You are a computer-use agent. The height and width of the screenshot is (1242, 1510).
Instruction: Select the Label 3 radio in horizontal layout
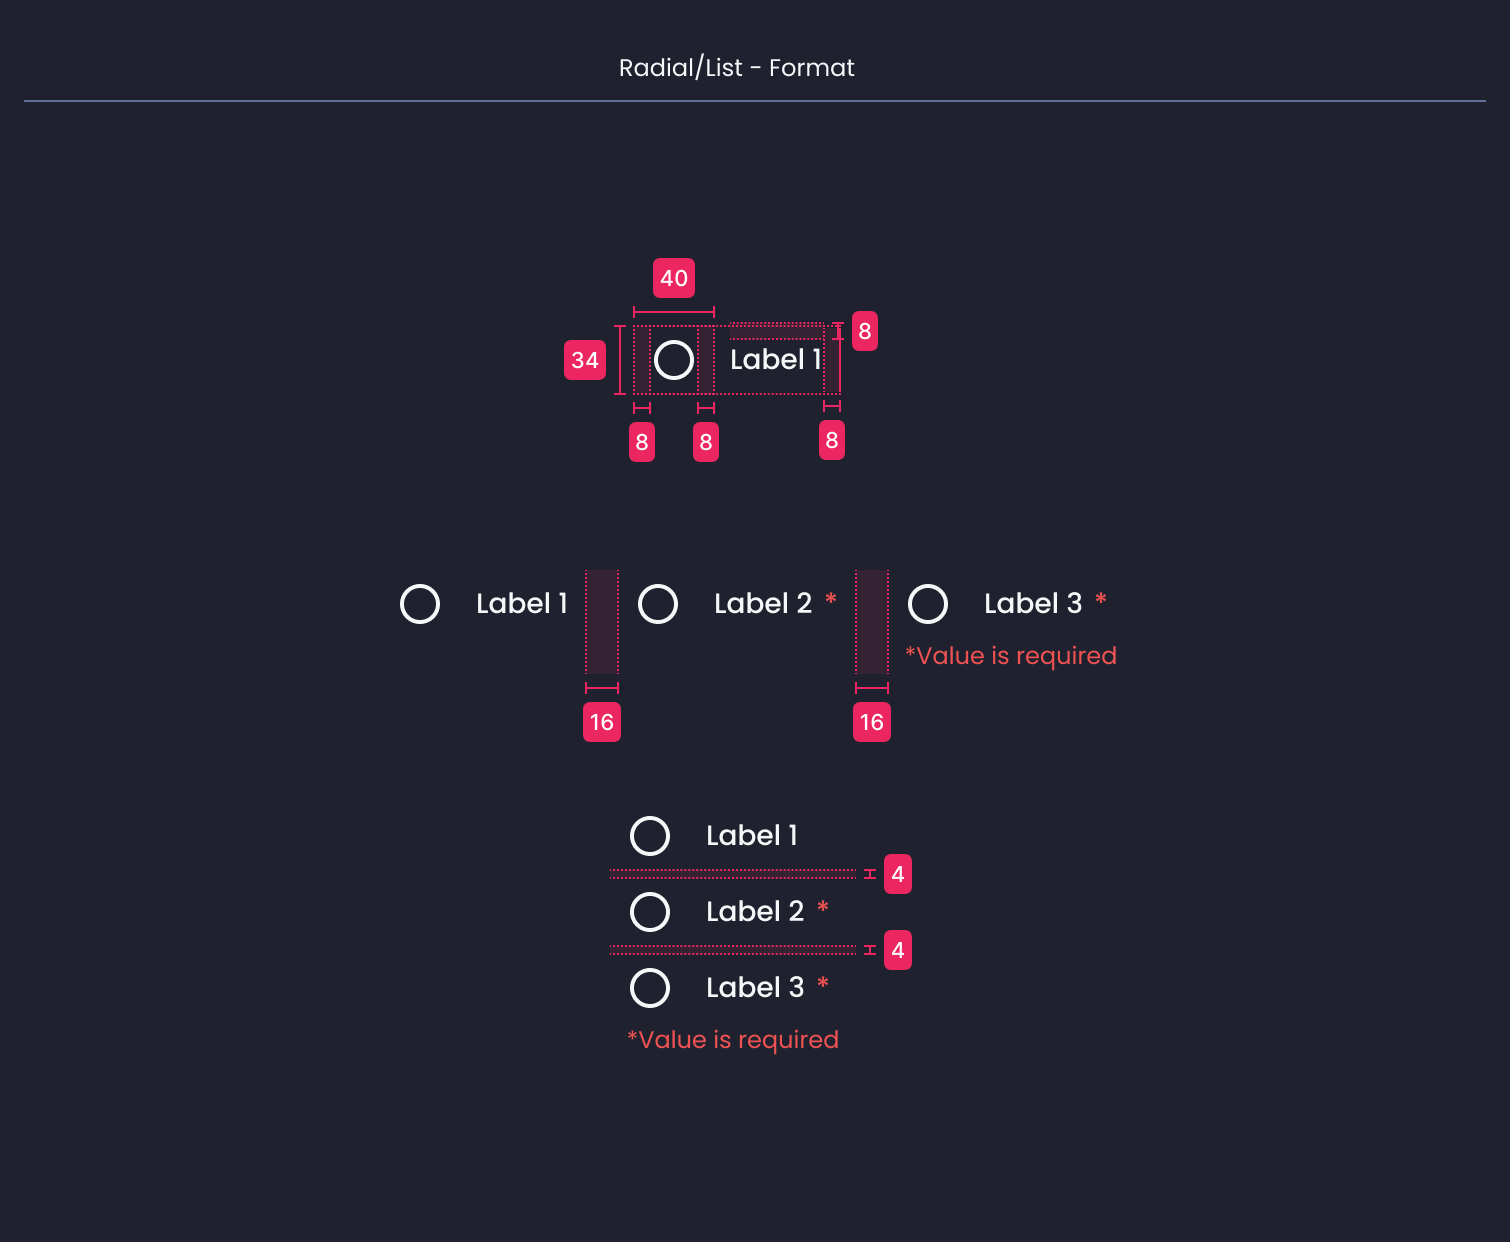pos(928,603)
